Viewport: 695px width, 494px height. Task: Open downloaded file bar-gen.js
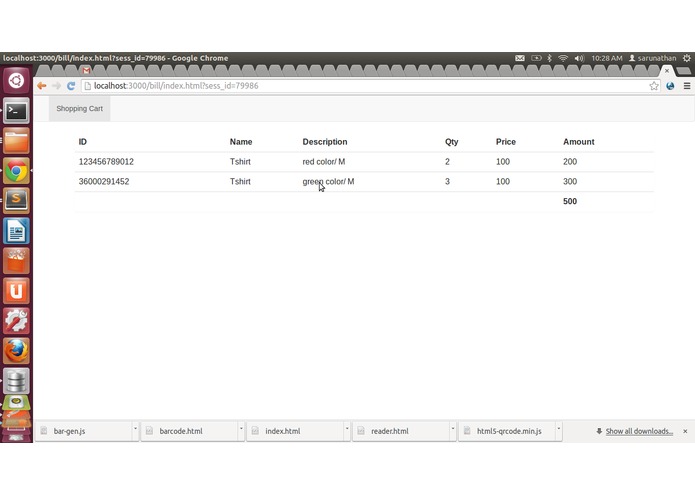(x=84, y=431)
